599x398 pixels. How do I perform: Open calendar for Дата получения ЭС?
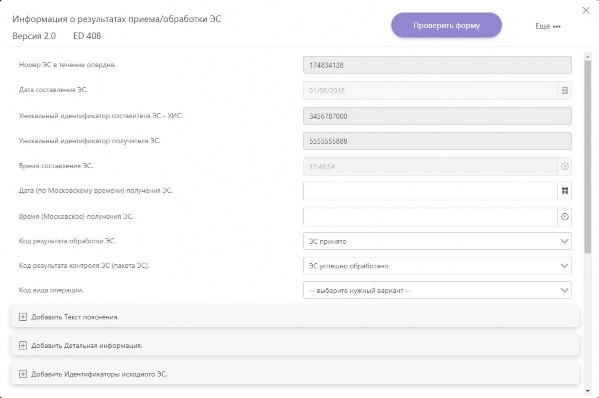[565, 191]
